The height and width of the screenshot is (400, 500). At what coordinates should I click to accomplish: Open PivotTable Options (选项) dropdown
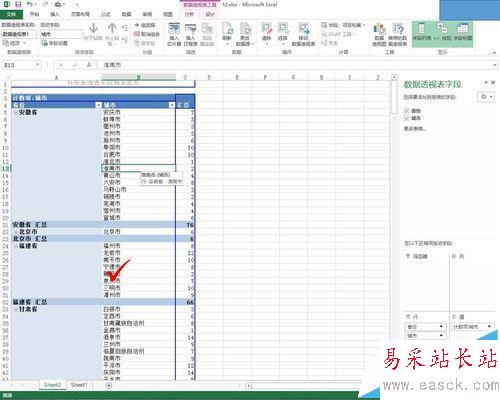(14, 43)
